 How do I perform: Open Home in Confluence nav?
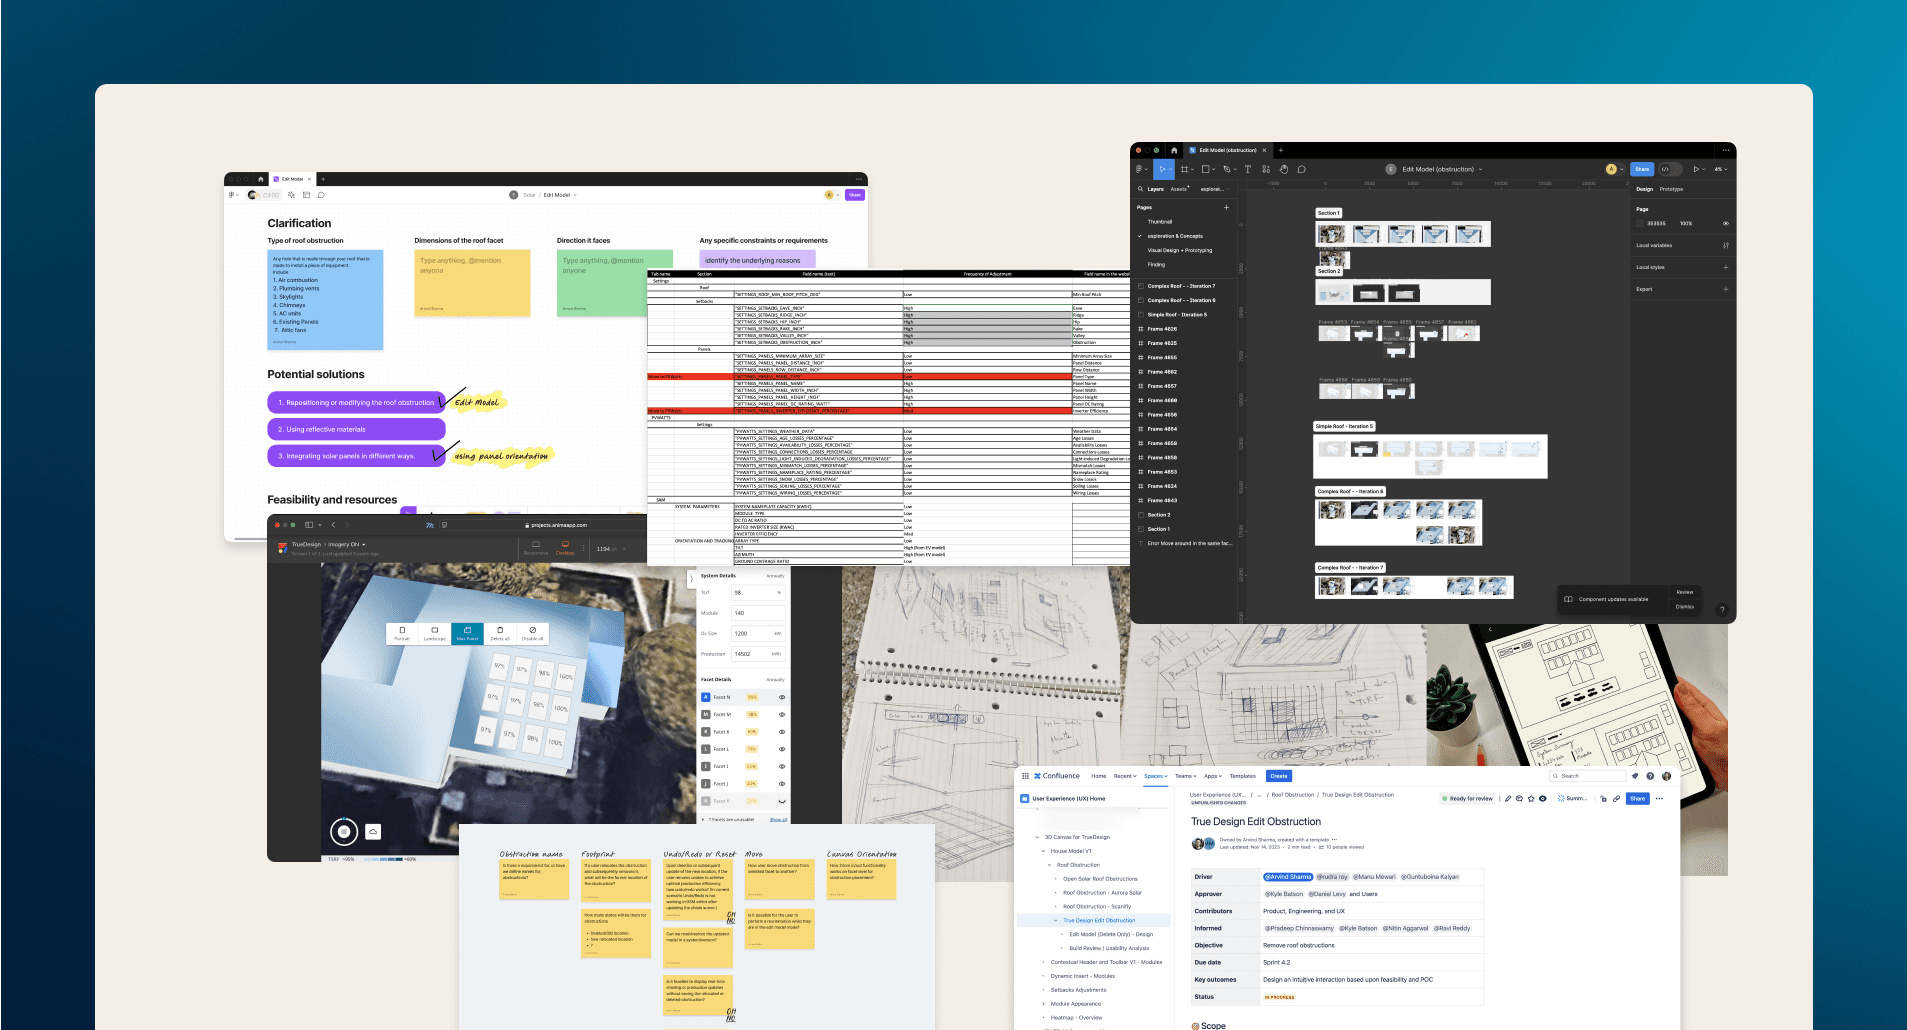point(1099,776)
